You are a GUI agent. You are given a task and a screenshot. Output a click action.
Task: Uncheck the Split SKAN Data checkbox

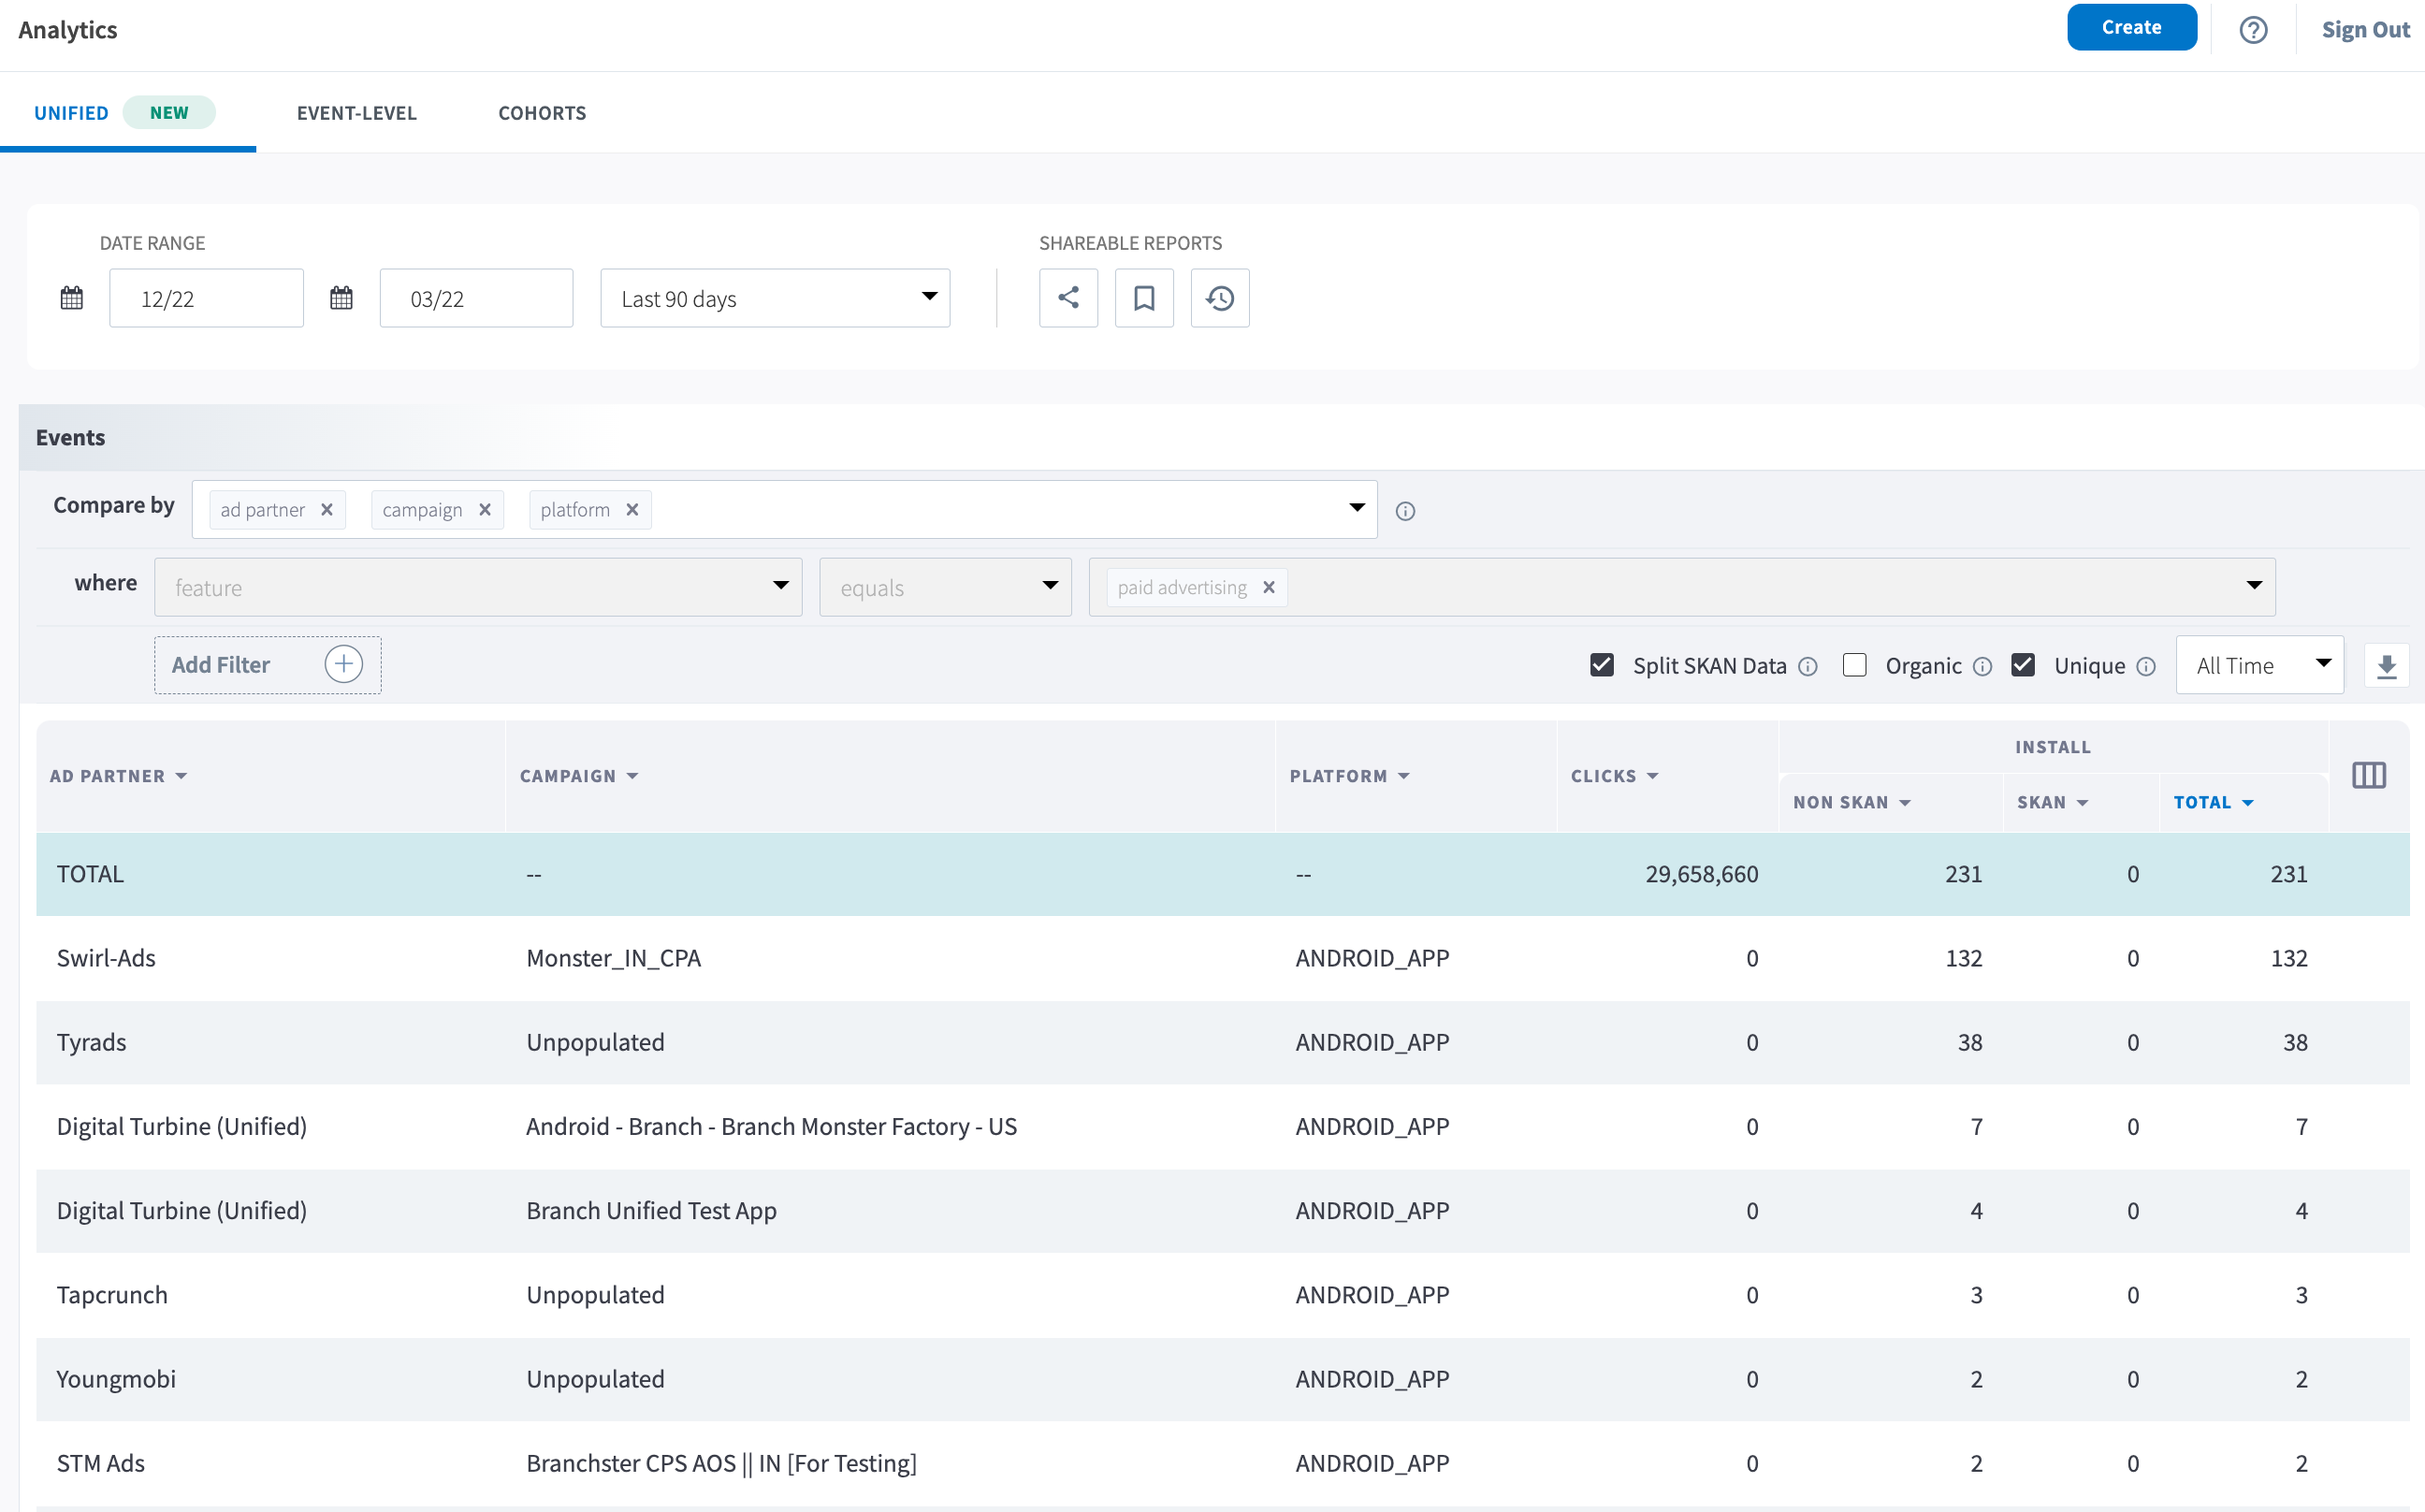tap(1602, 665)
